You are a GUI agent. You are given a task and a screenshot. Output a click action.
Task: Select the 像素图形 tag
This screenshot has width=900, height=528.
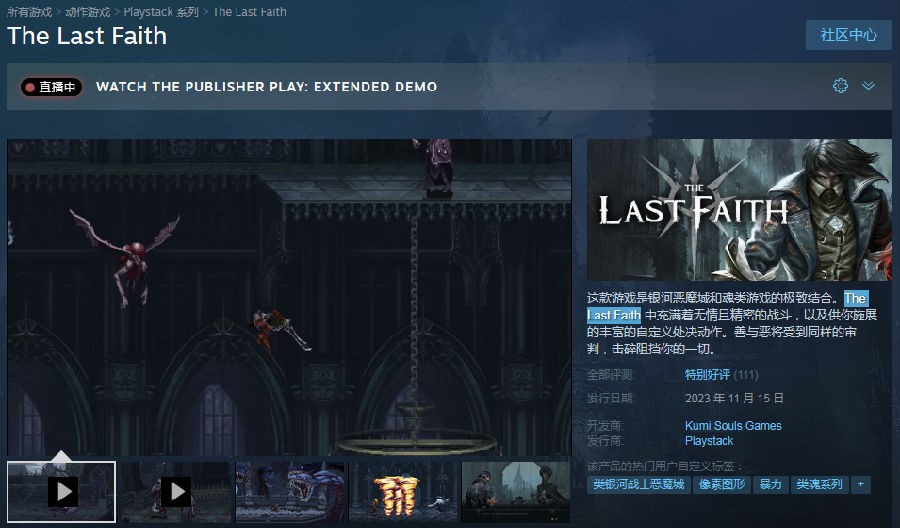pos(721,484)
